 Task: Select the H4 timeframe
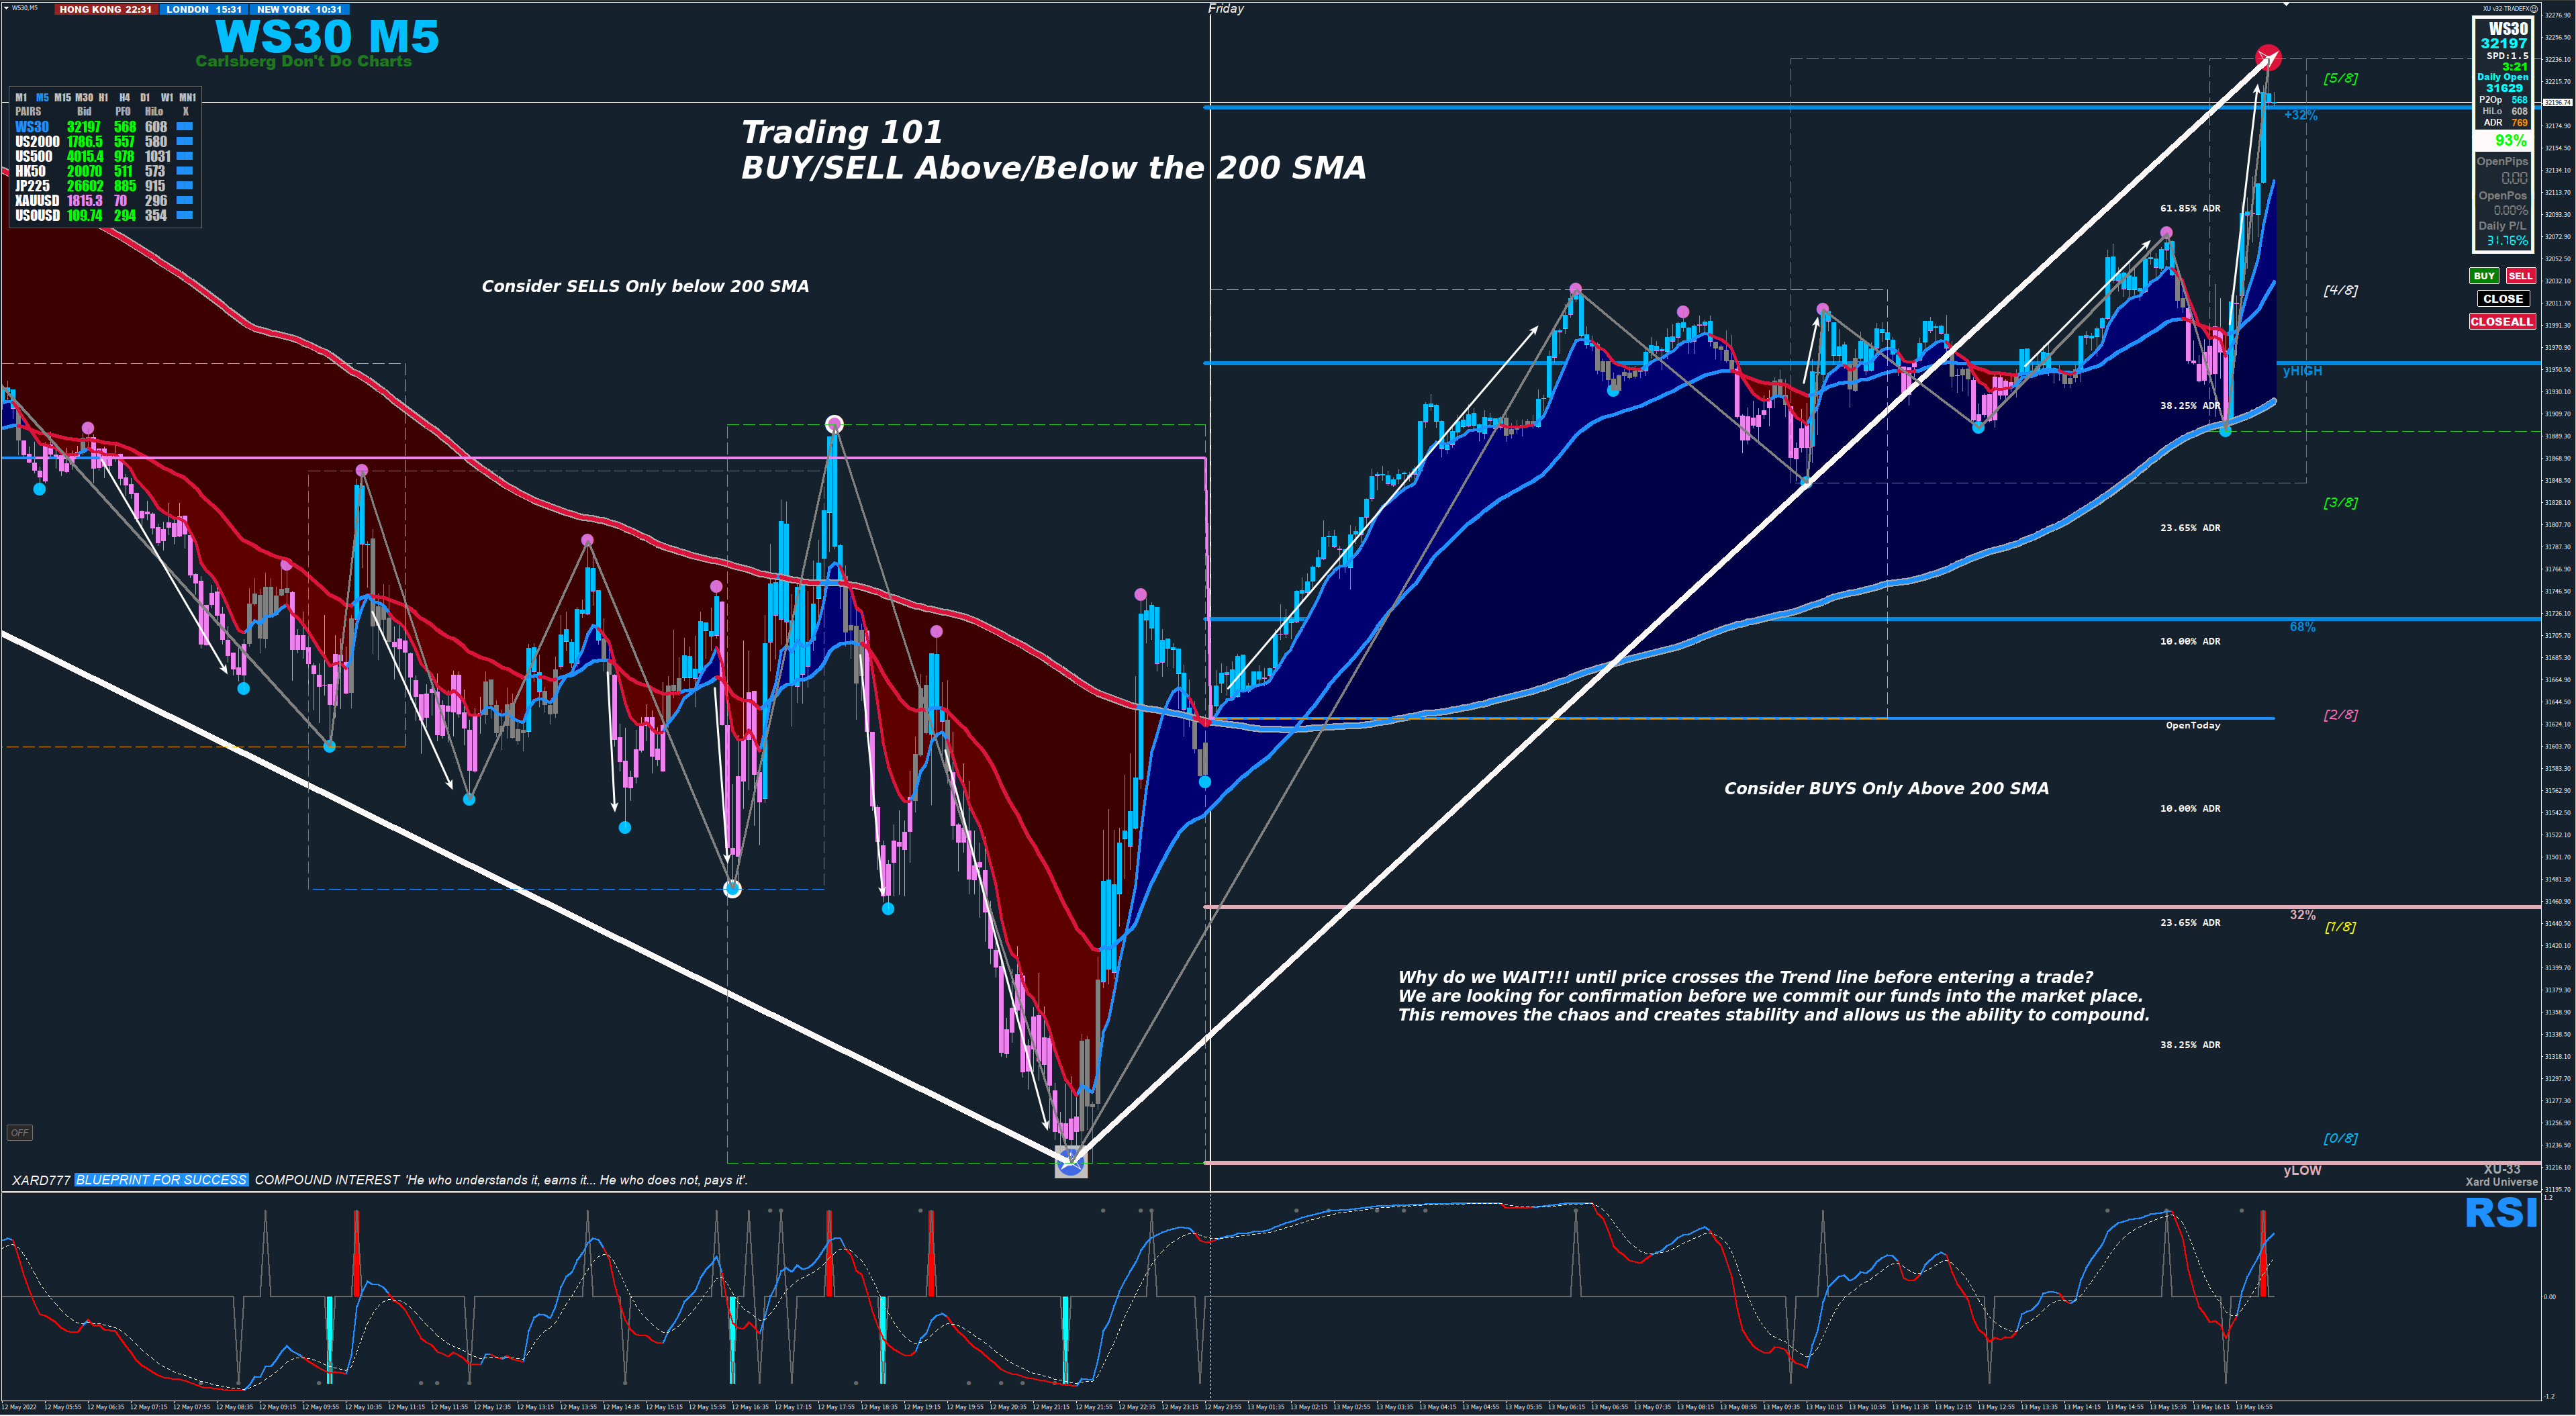pos(124,98)
